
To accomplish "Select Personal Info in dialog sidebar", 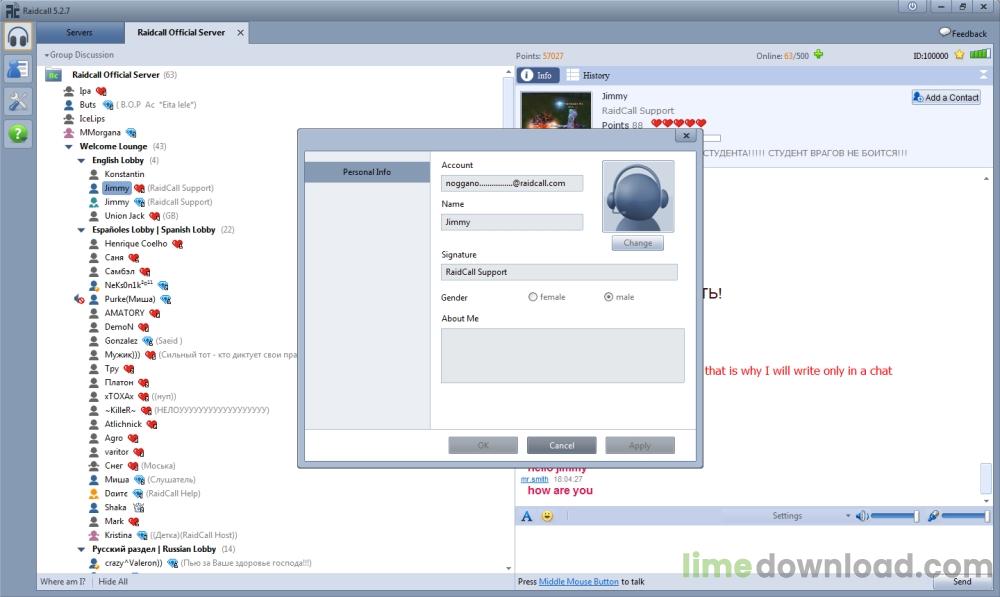I will 367,172.
